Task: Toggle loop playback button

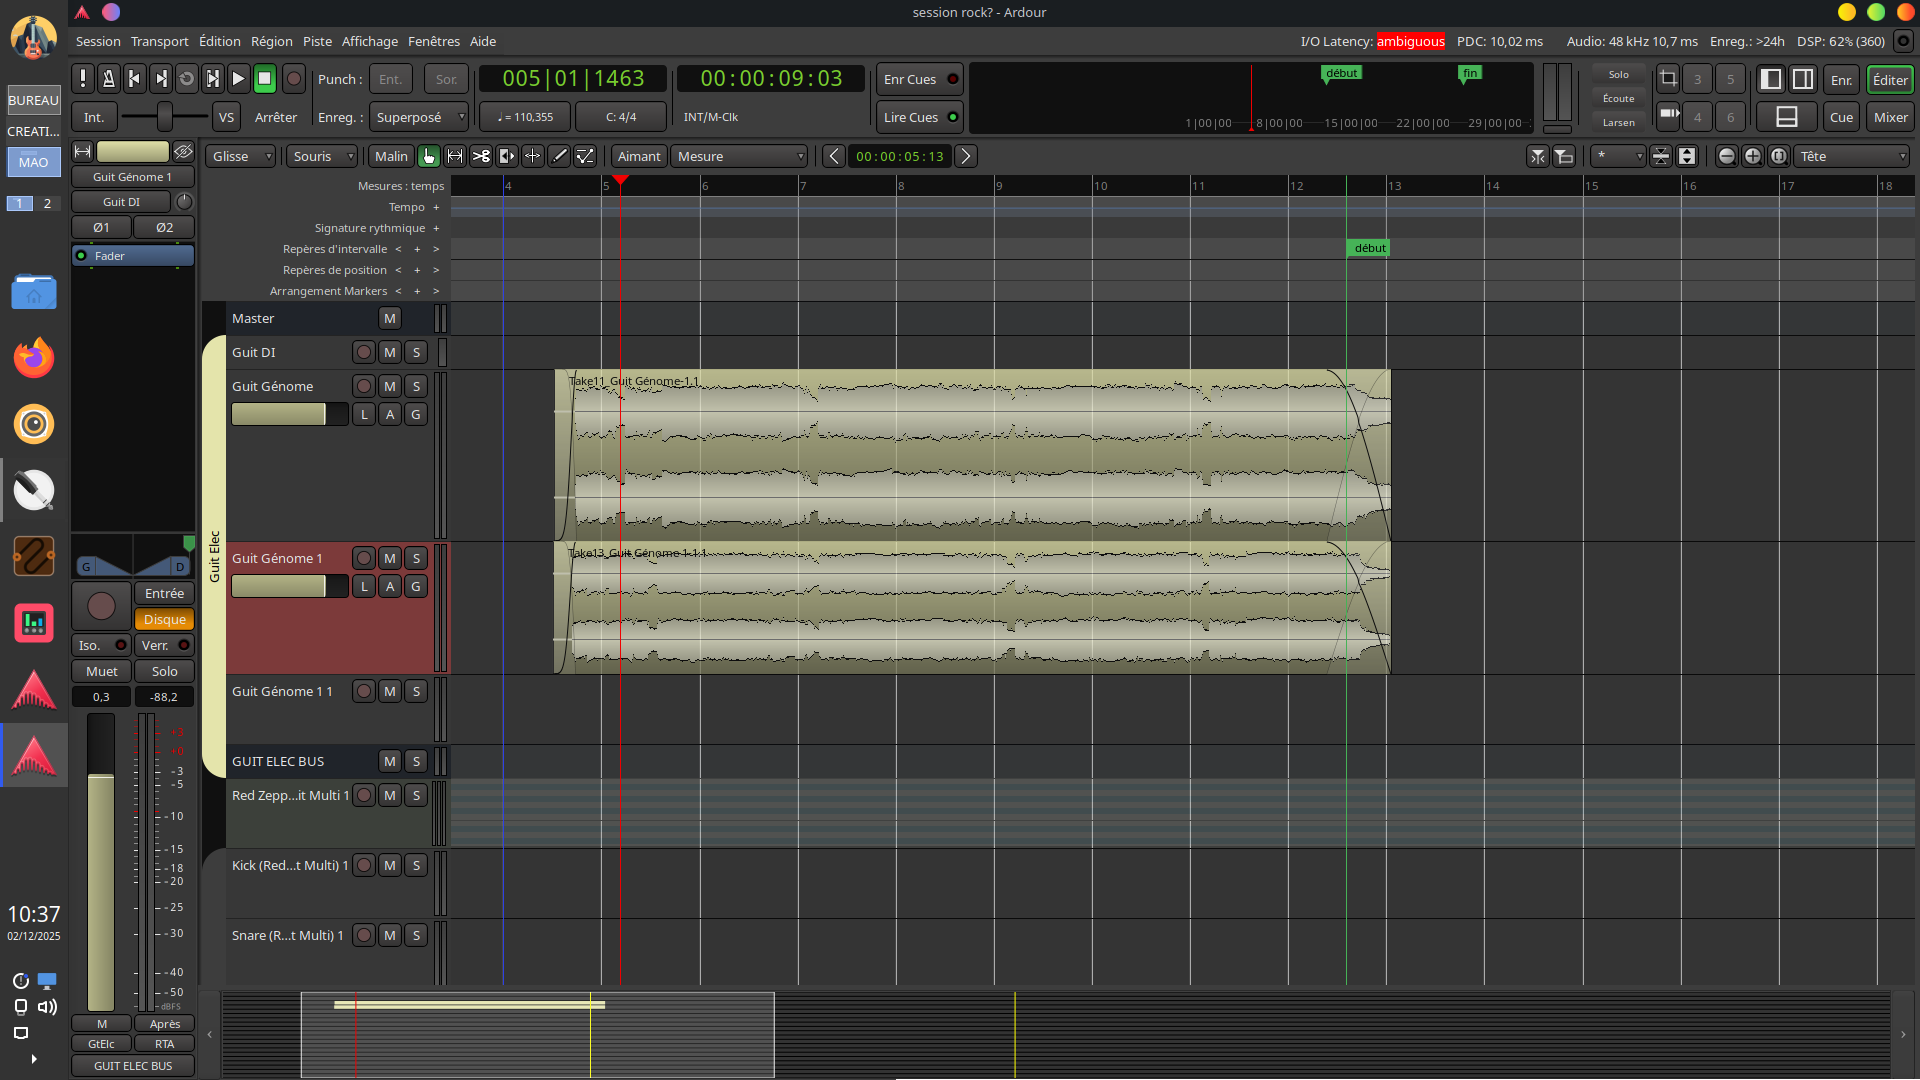Action: point(186,79)
